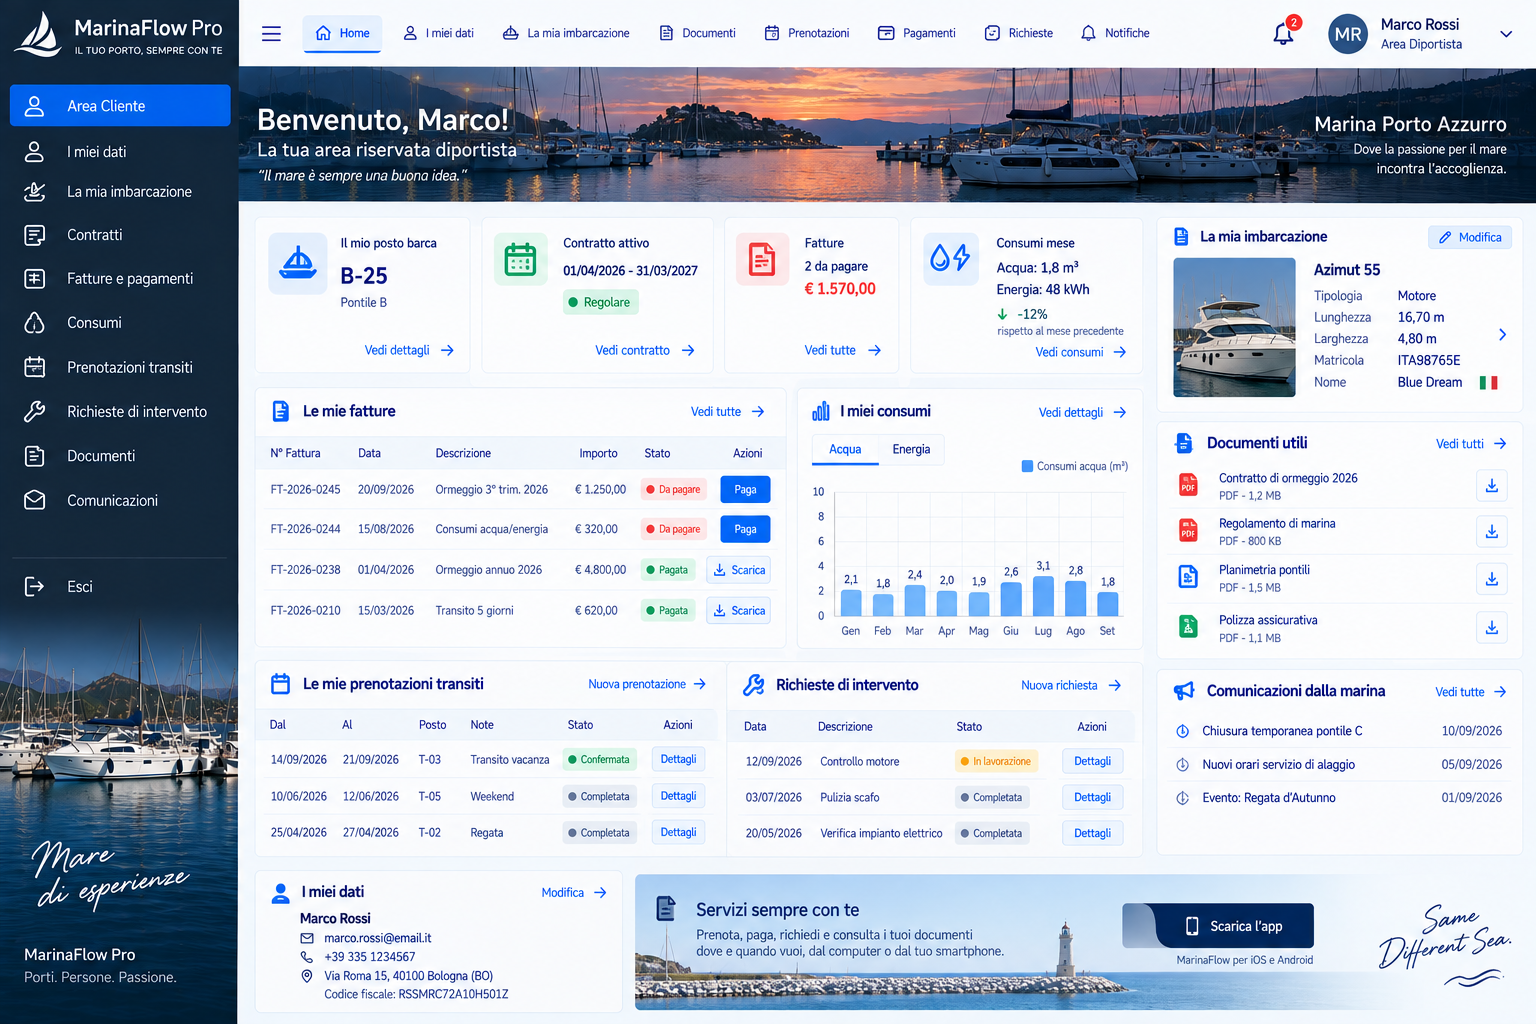Image resolution: width=1536 pixels, height=1024 pixels.
Task: Click the Richieste di intervento wrench icon
Action: pyautogui.click(x=35, y=411)
